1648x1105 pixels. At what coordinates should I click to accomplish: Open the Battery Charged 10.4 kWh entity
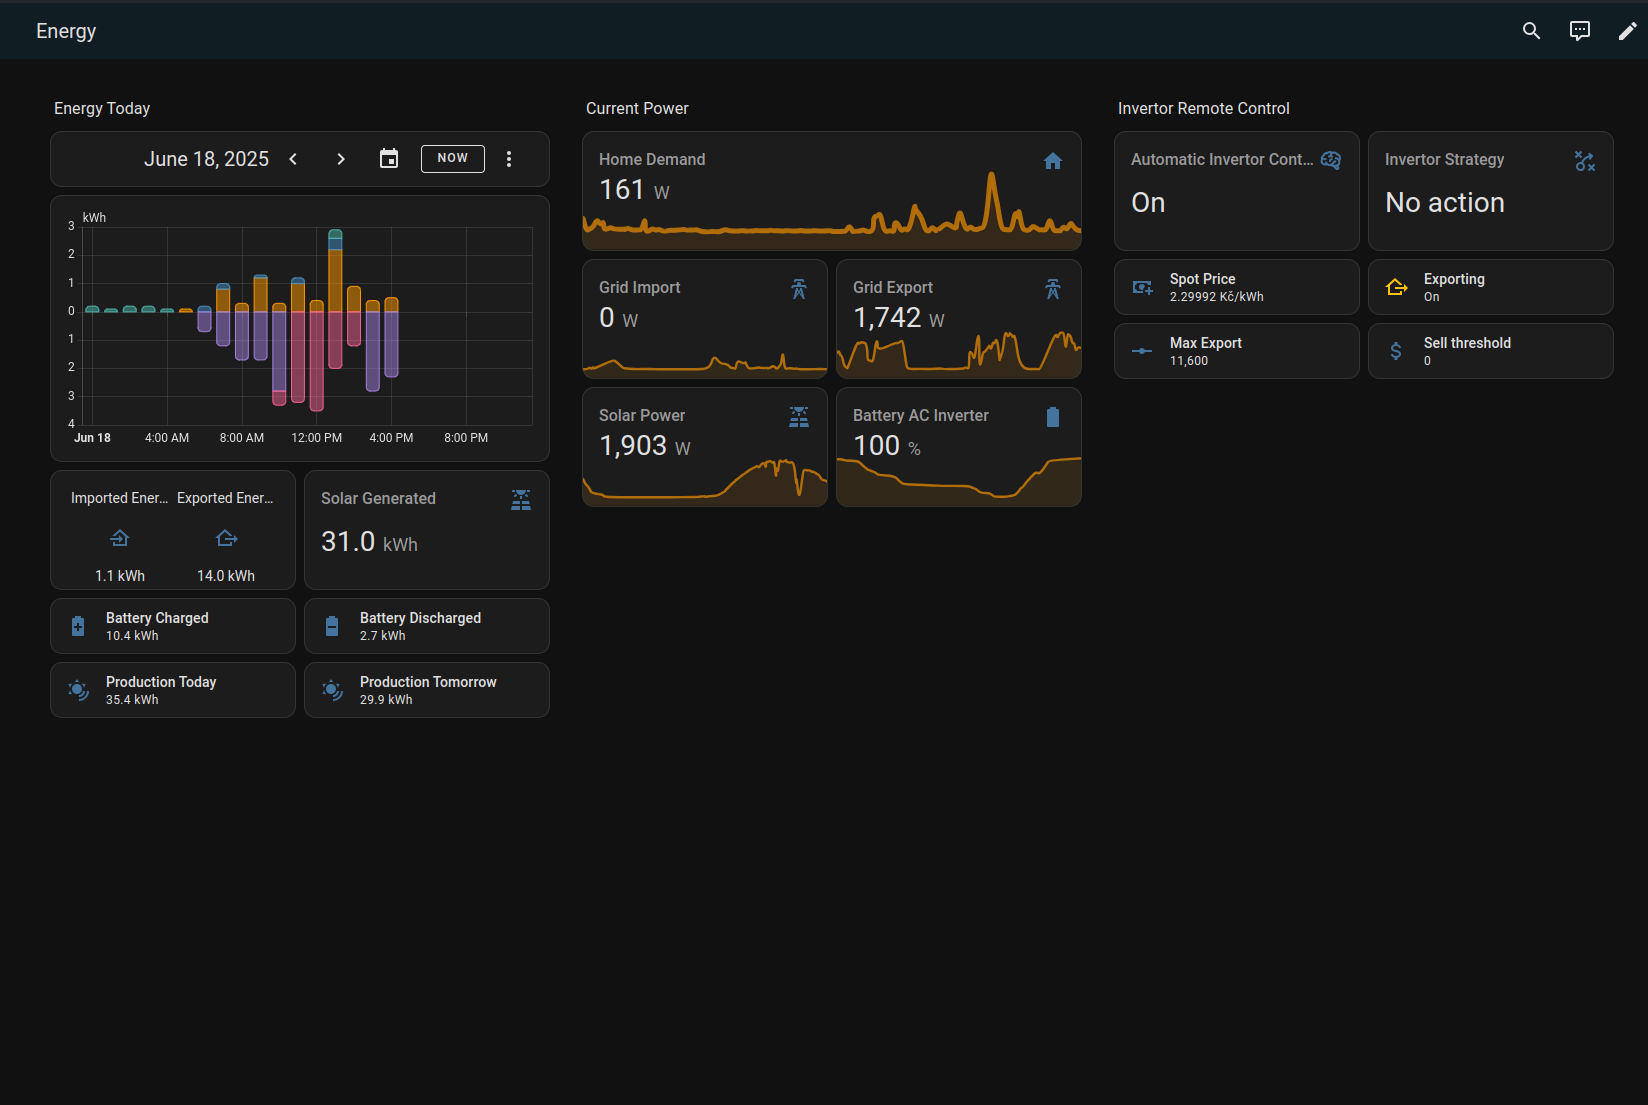(173, 626)
